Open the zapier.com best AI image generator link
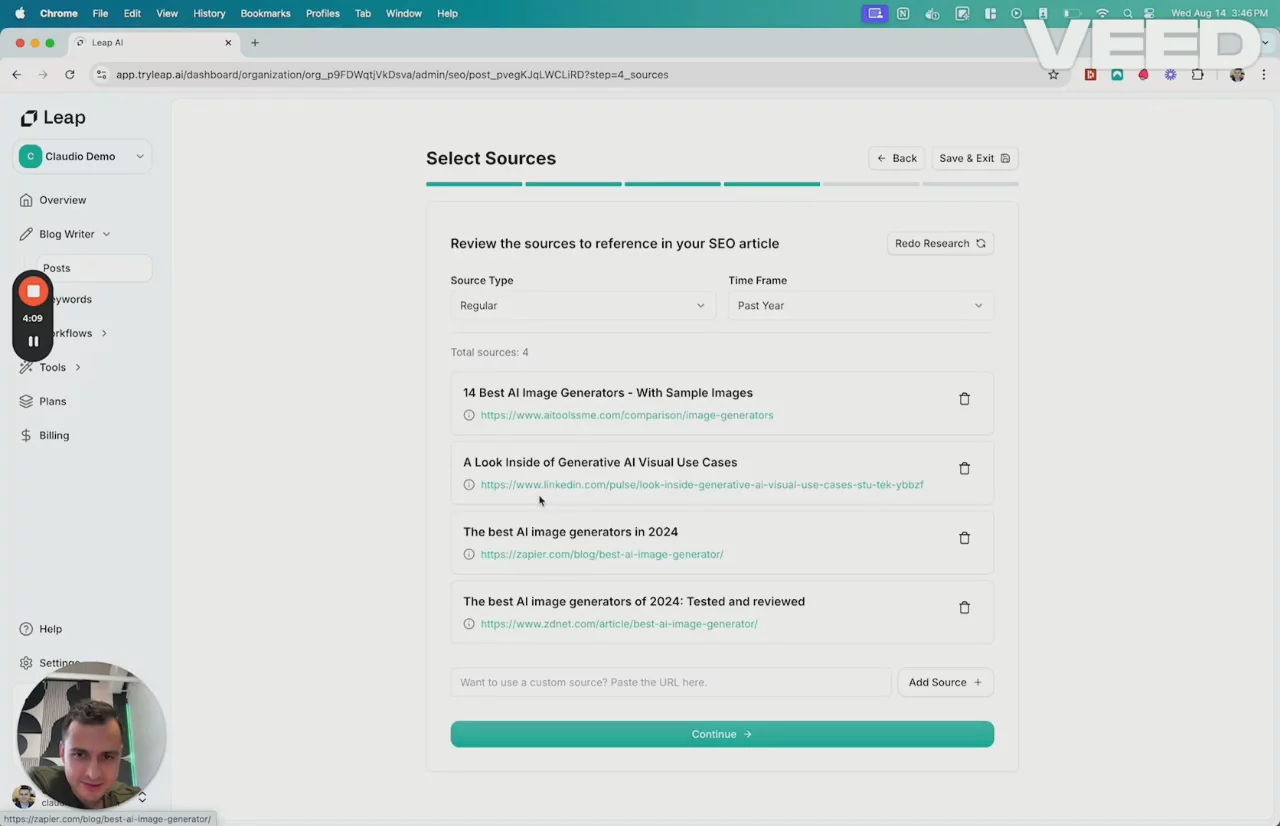 point(601,554)
